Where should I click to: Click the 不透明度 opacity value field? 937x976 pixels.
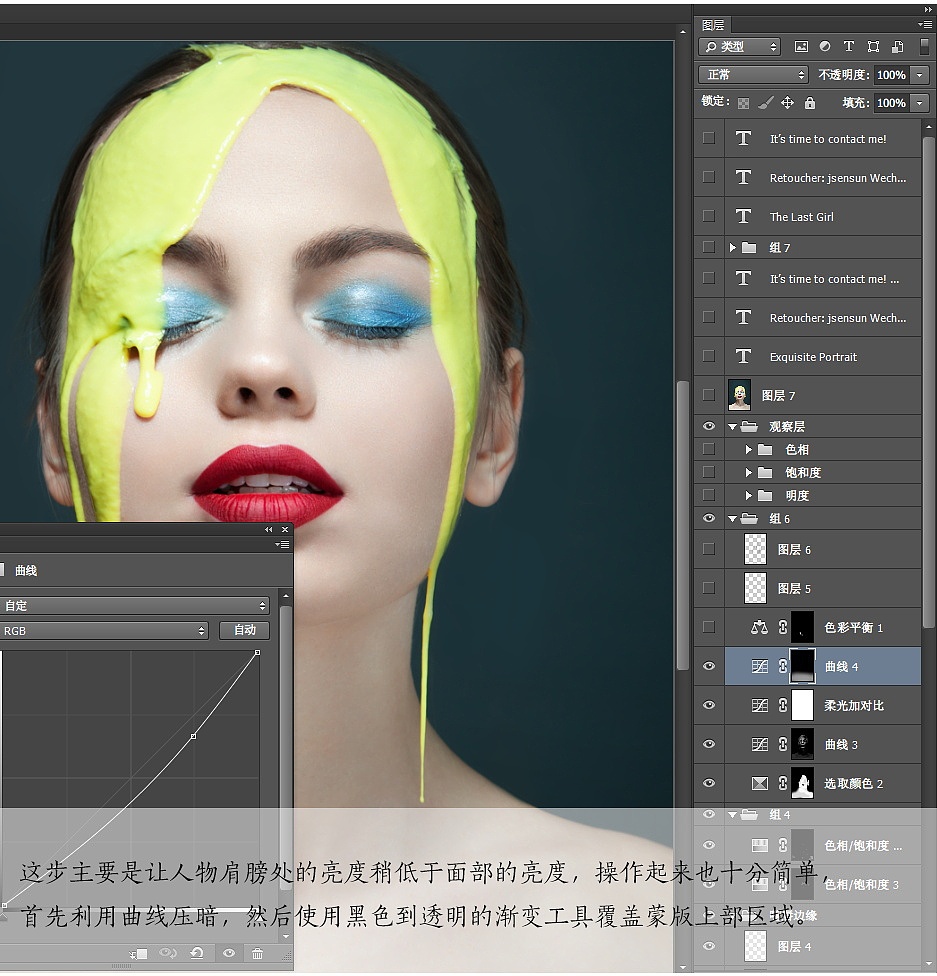click(891, 75)
